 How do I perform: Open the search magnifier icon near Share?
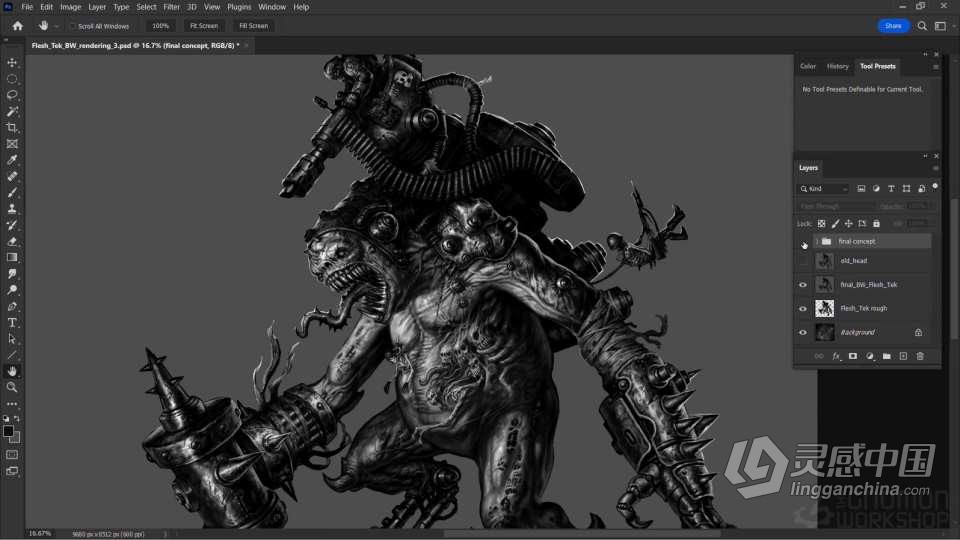point(922,26)
